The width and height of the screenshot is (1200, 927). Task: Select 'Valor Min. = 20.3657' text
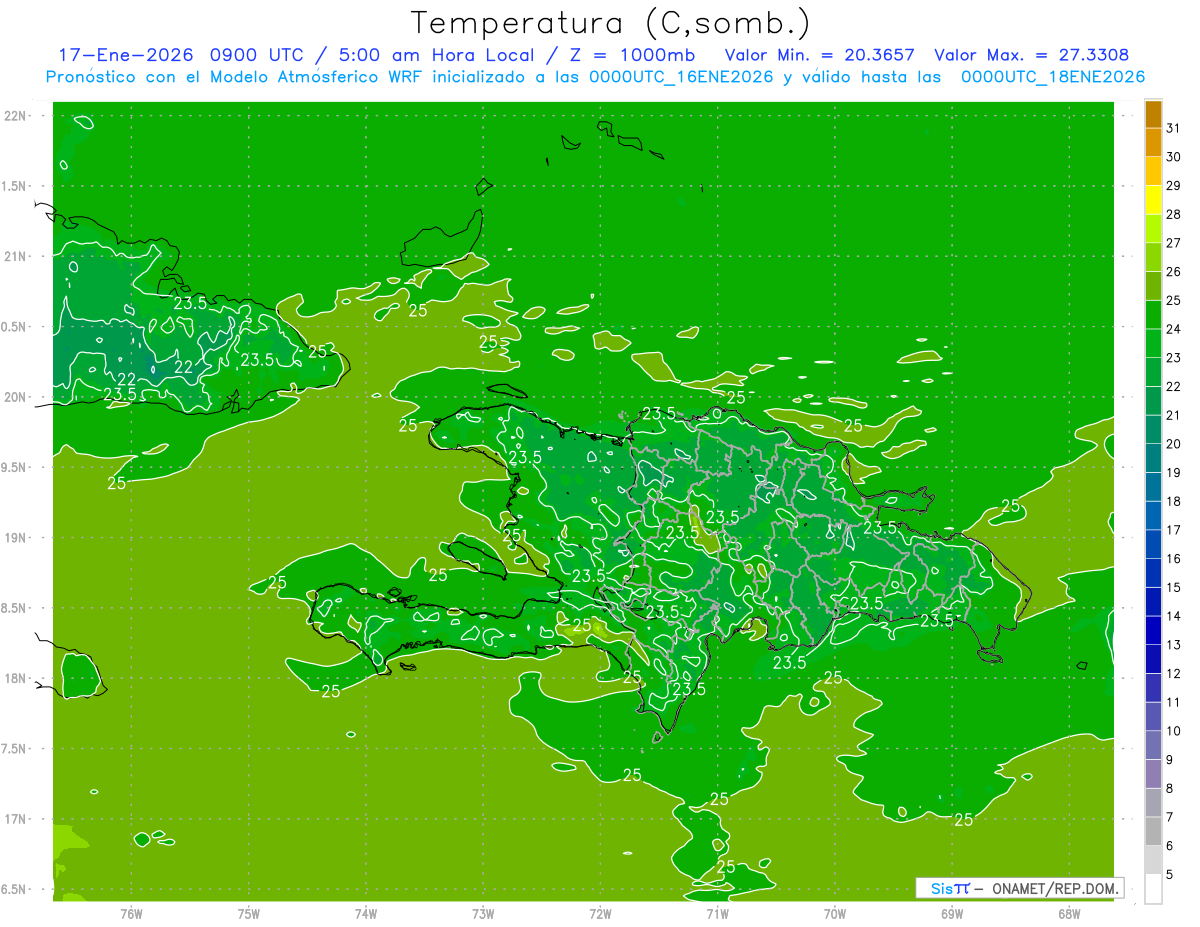click(819, 54)
